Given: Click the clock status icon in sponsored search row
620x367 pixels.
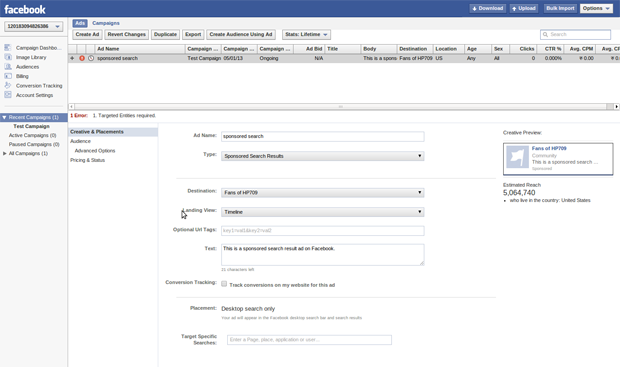Looking at the screenshot, I should coord(91,58).
